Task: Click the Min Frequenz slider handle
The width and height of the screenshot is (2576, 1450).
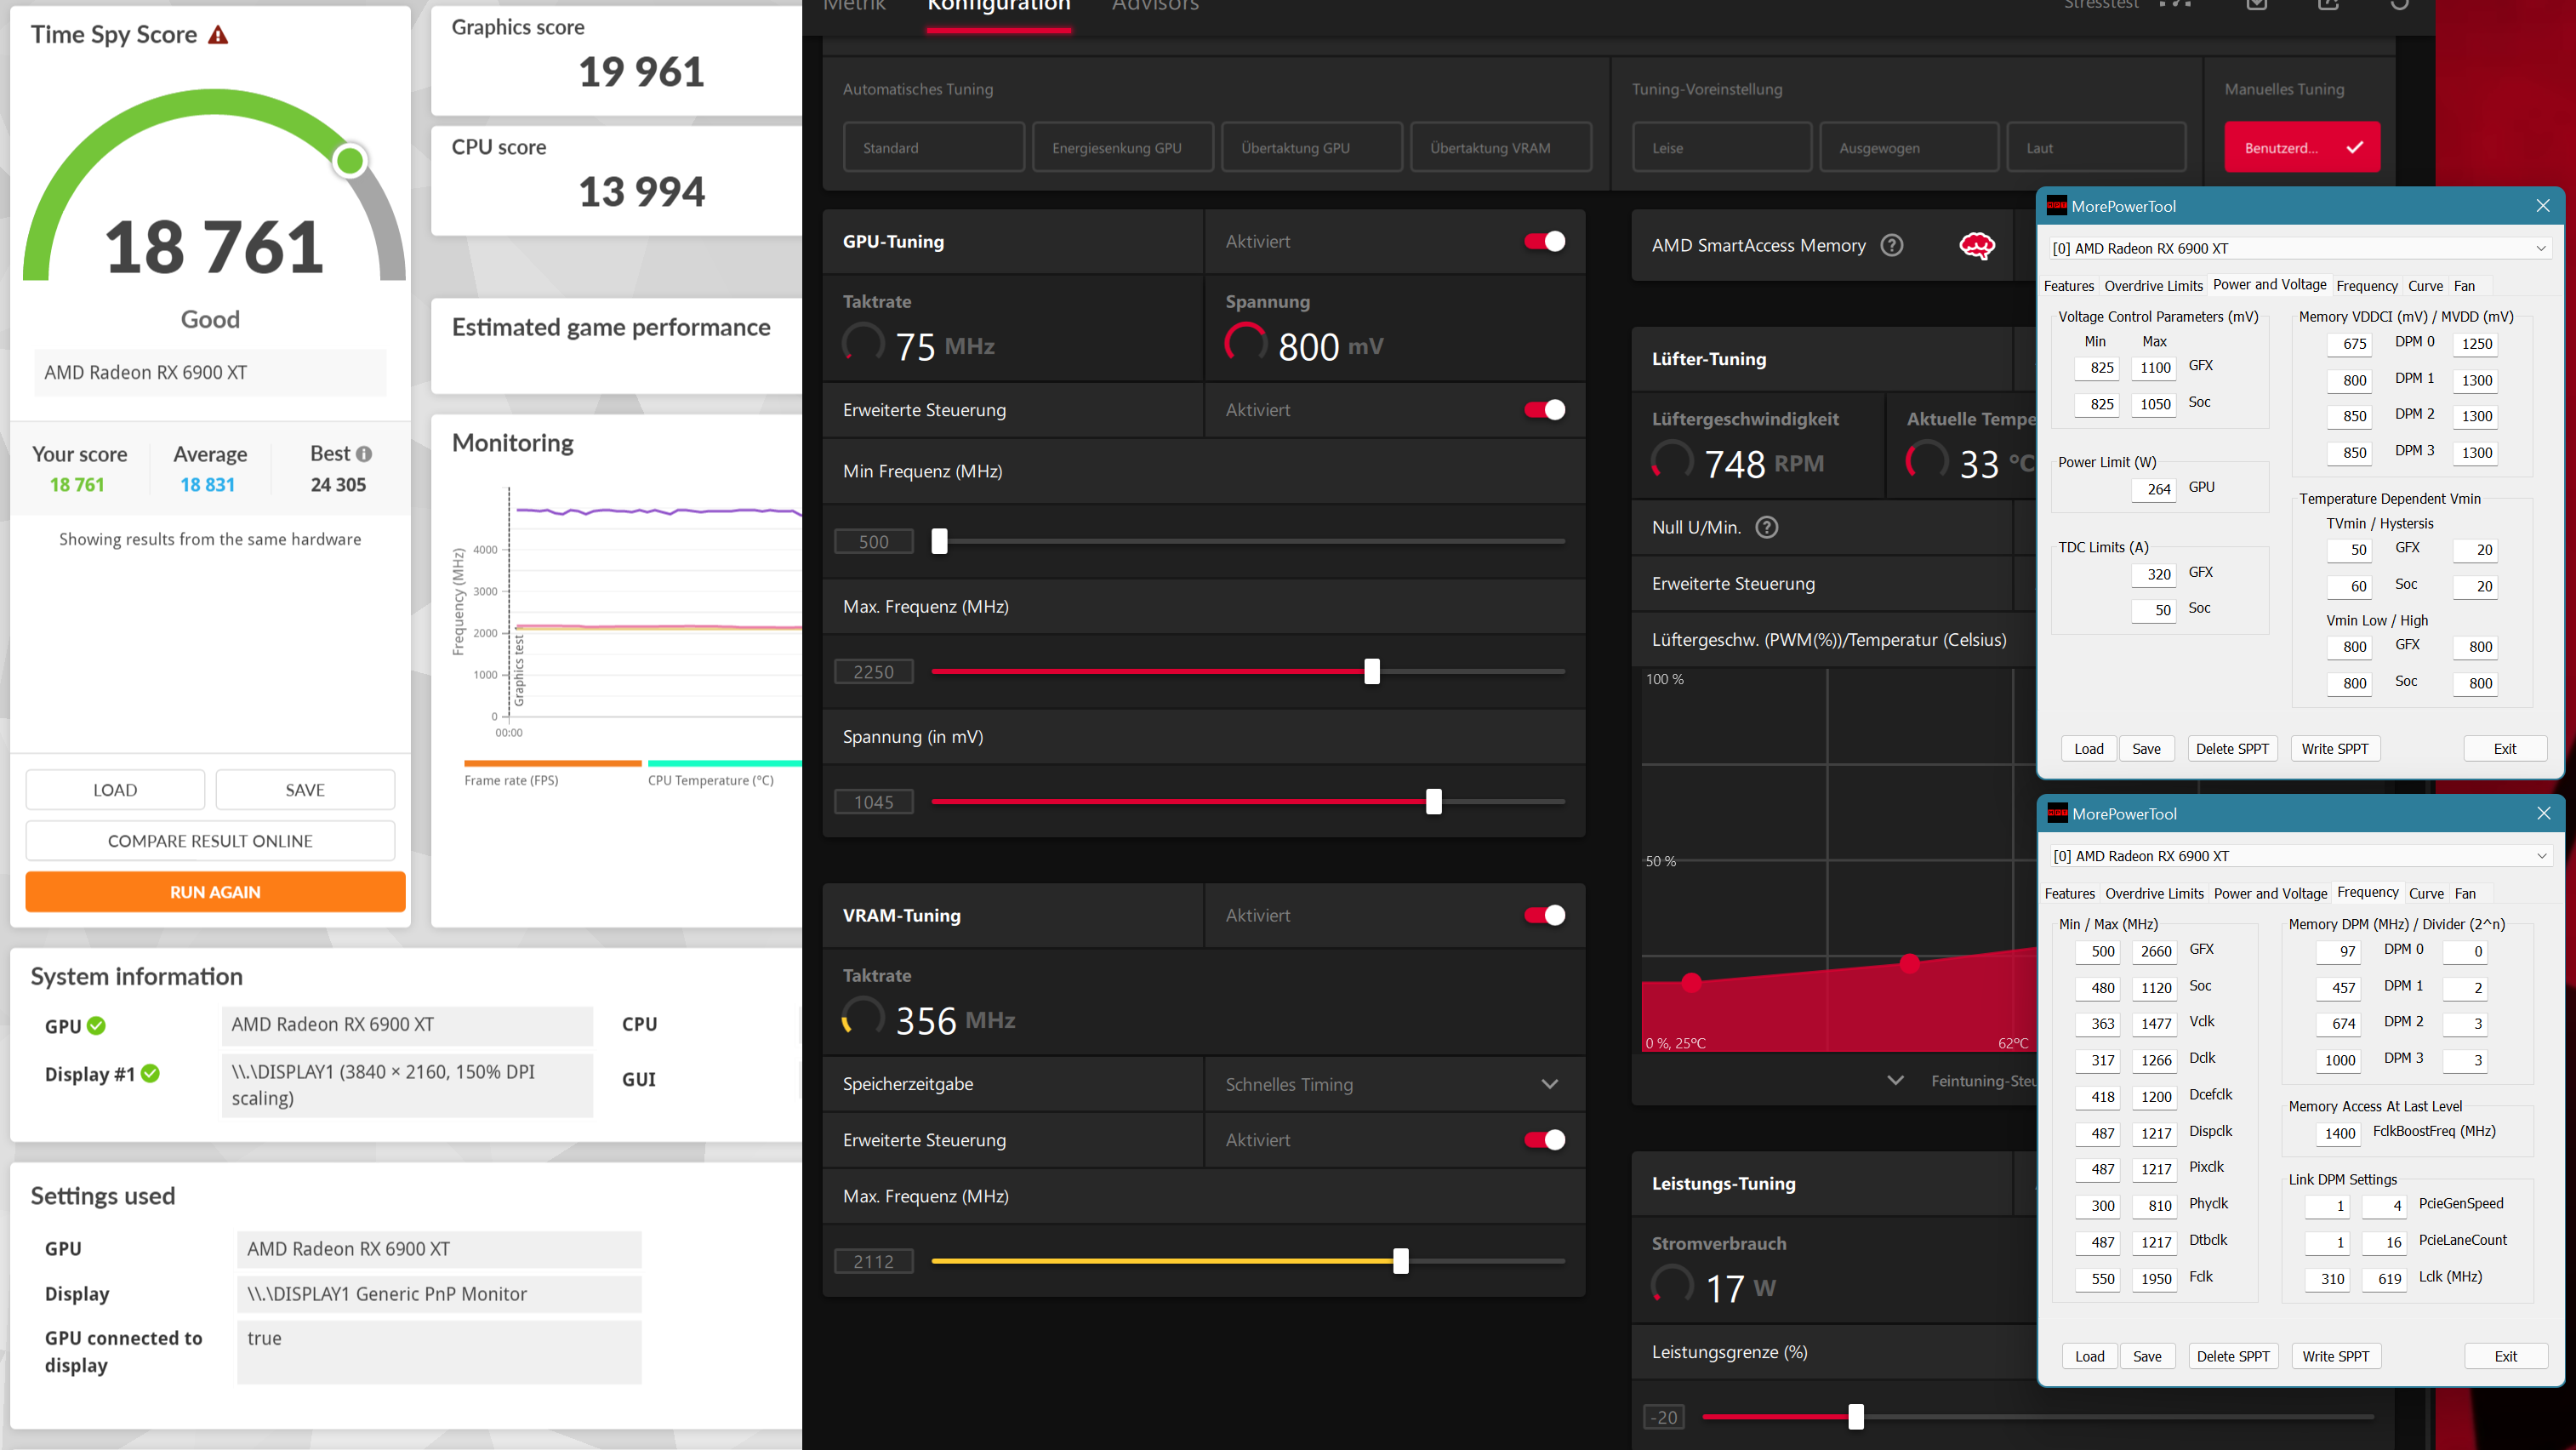Action: 939,541
